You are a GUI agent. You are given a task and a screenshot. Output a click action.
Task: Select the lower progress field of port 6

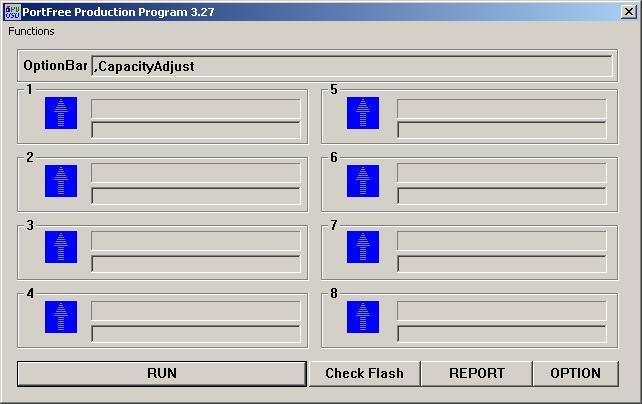point(502,196)
